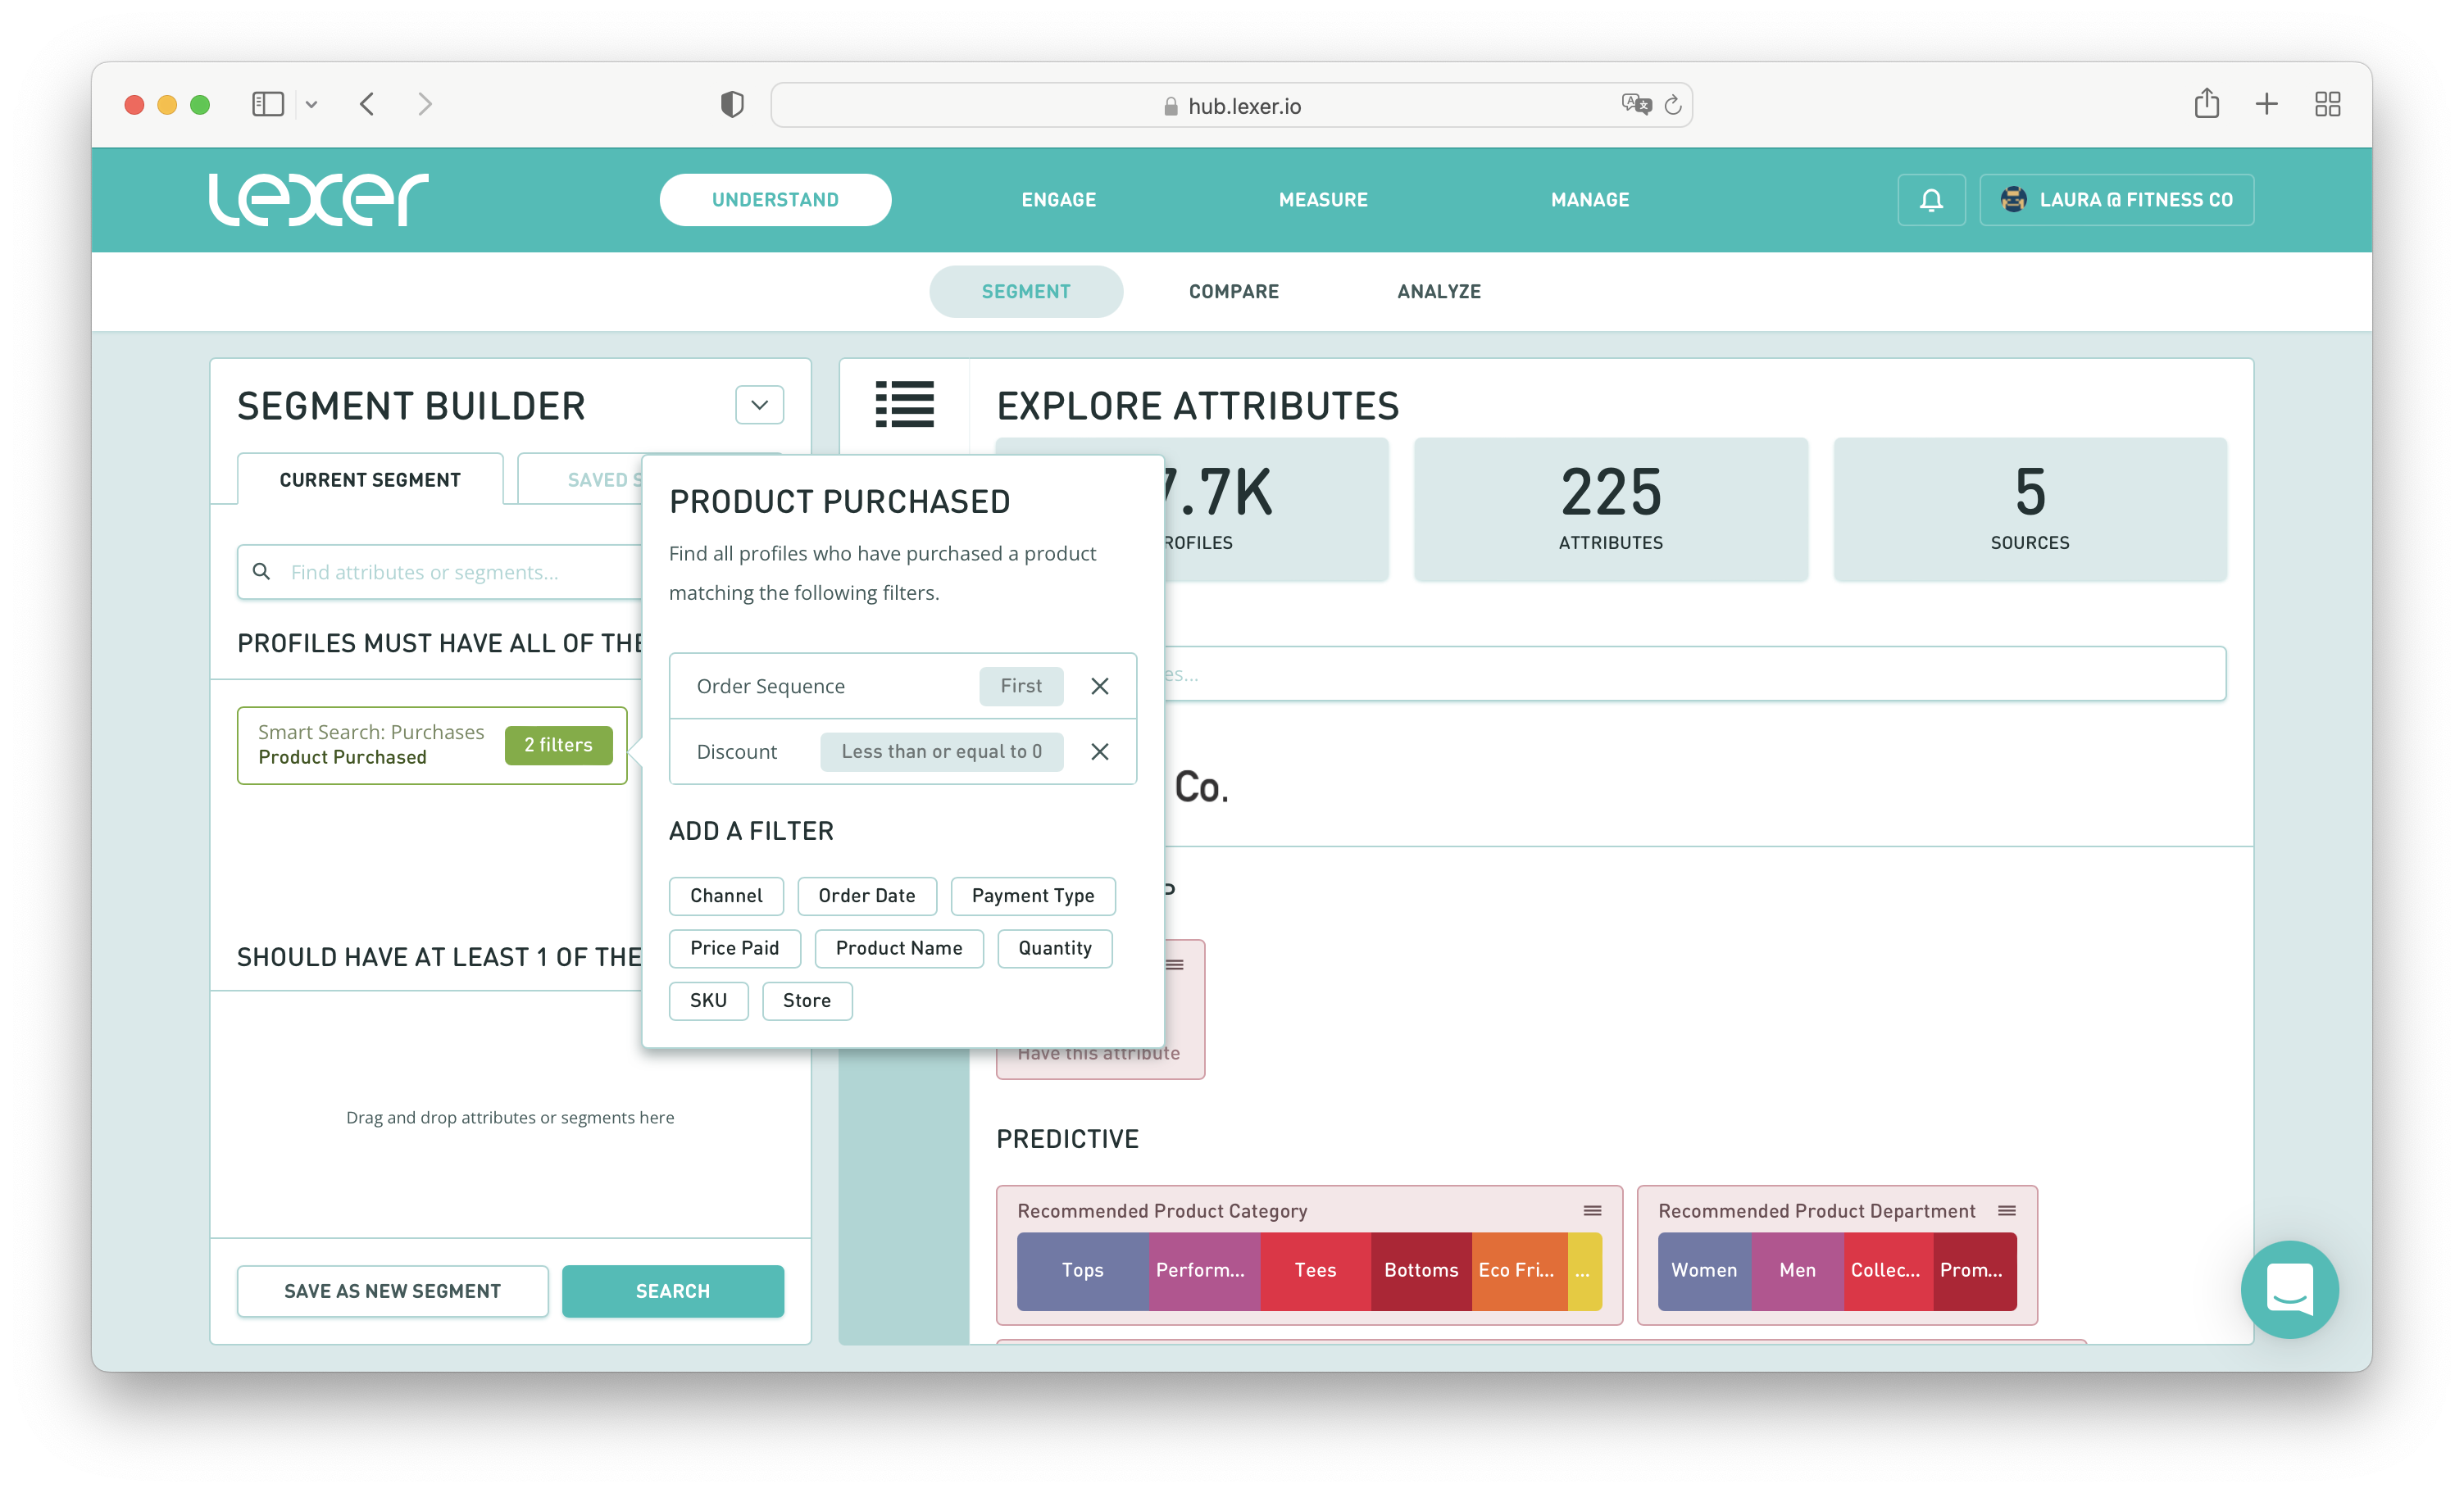The width and height of the screenshot is (2464, 1493).
Task: Select the Product Purchased segment rule
Action: click(x=432, y=745)
